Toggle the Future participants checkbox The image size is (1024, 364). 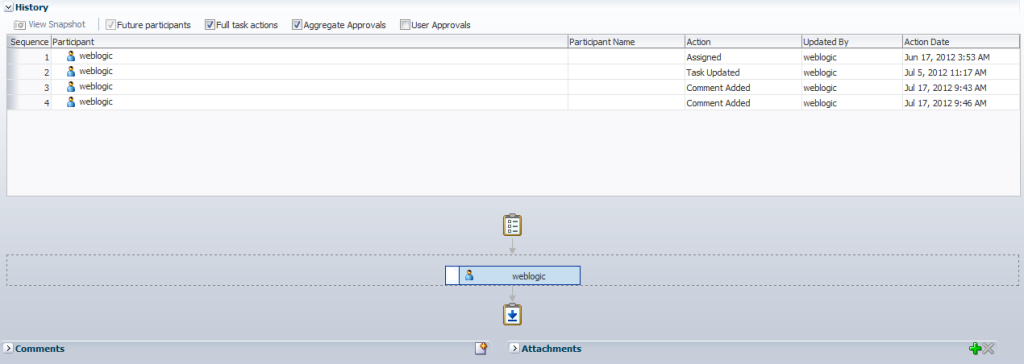[x=111, y=25]
